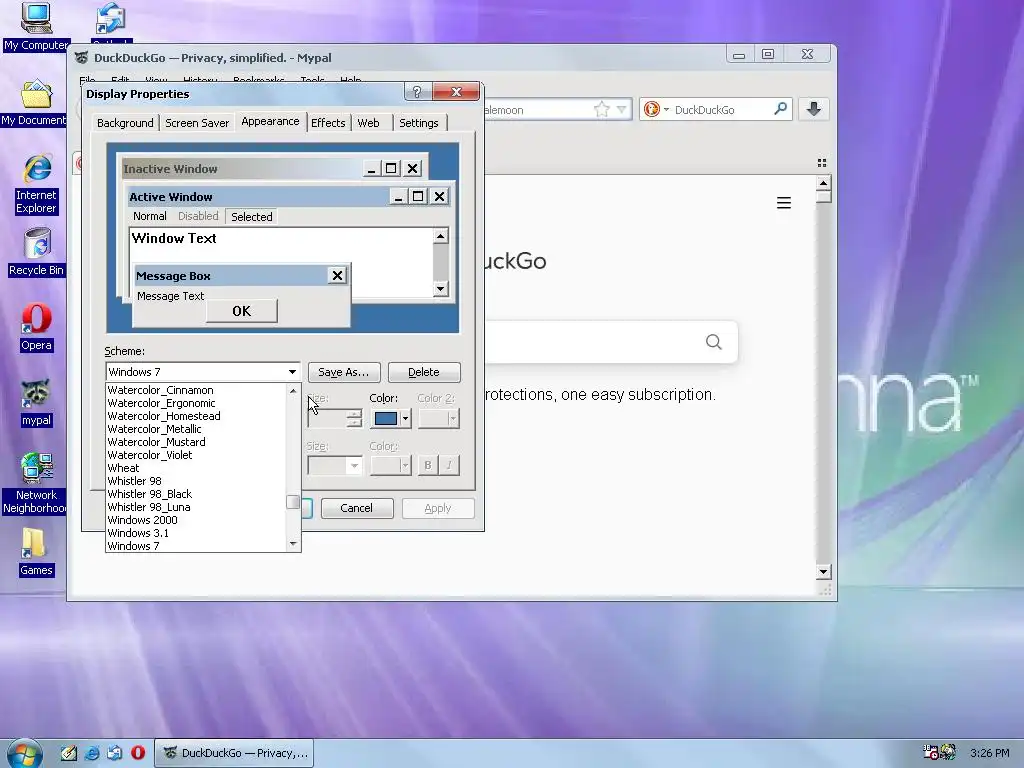Open My Documents desktop folder icon
This screenshot has width=1024, height=768.
[36, 103]
